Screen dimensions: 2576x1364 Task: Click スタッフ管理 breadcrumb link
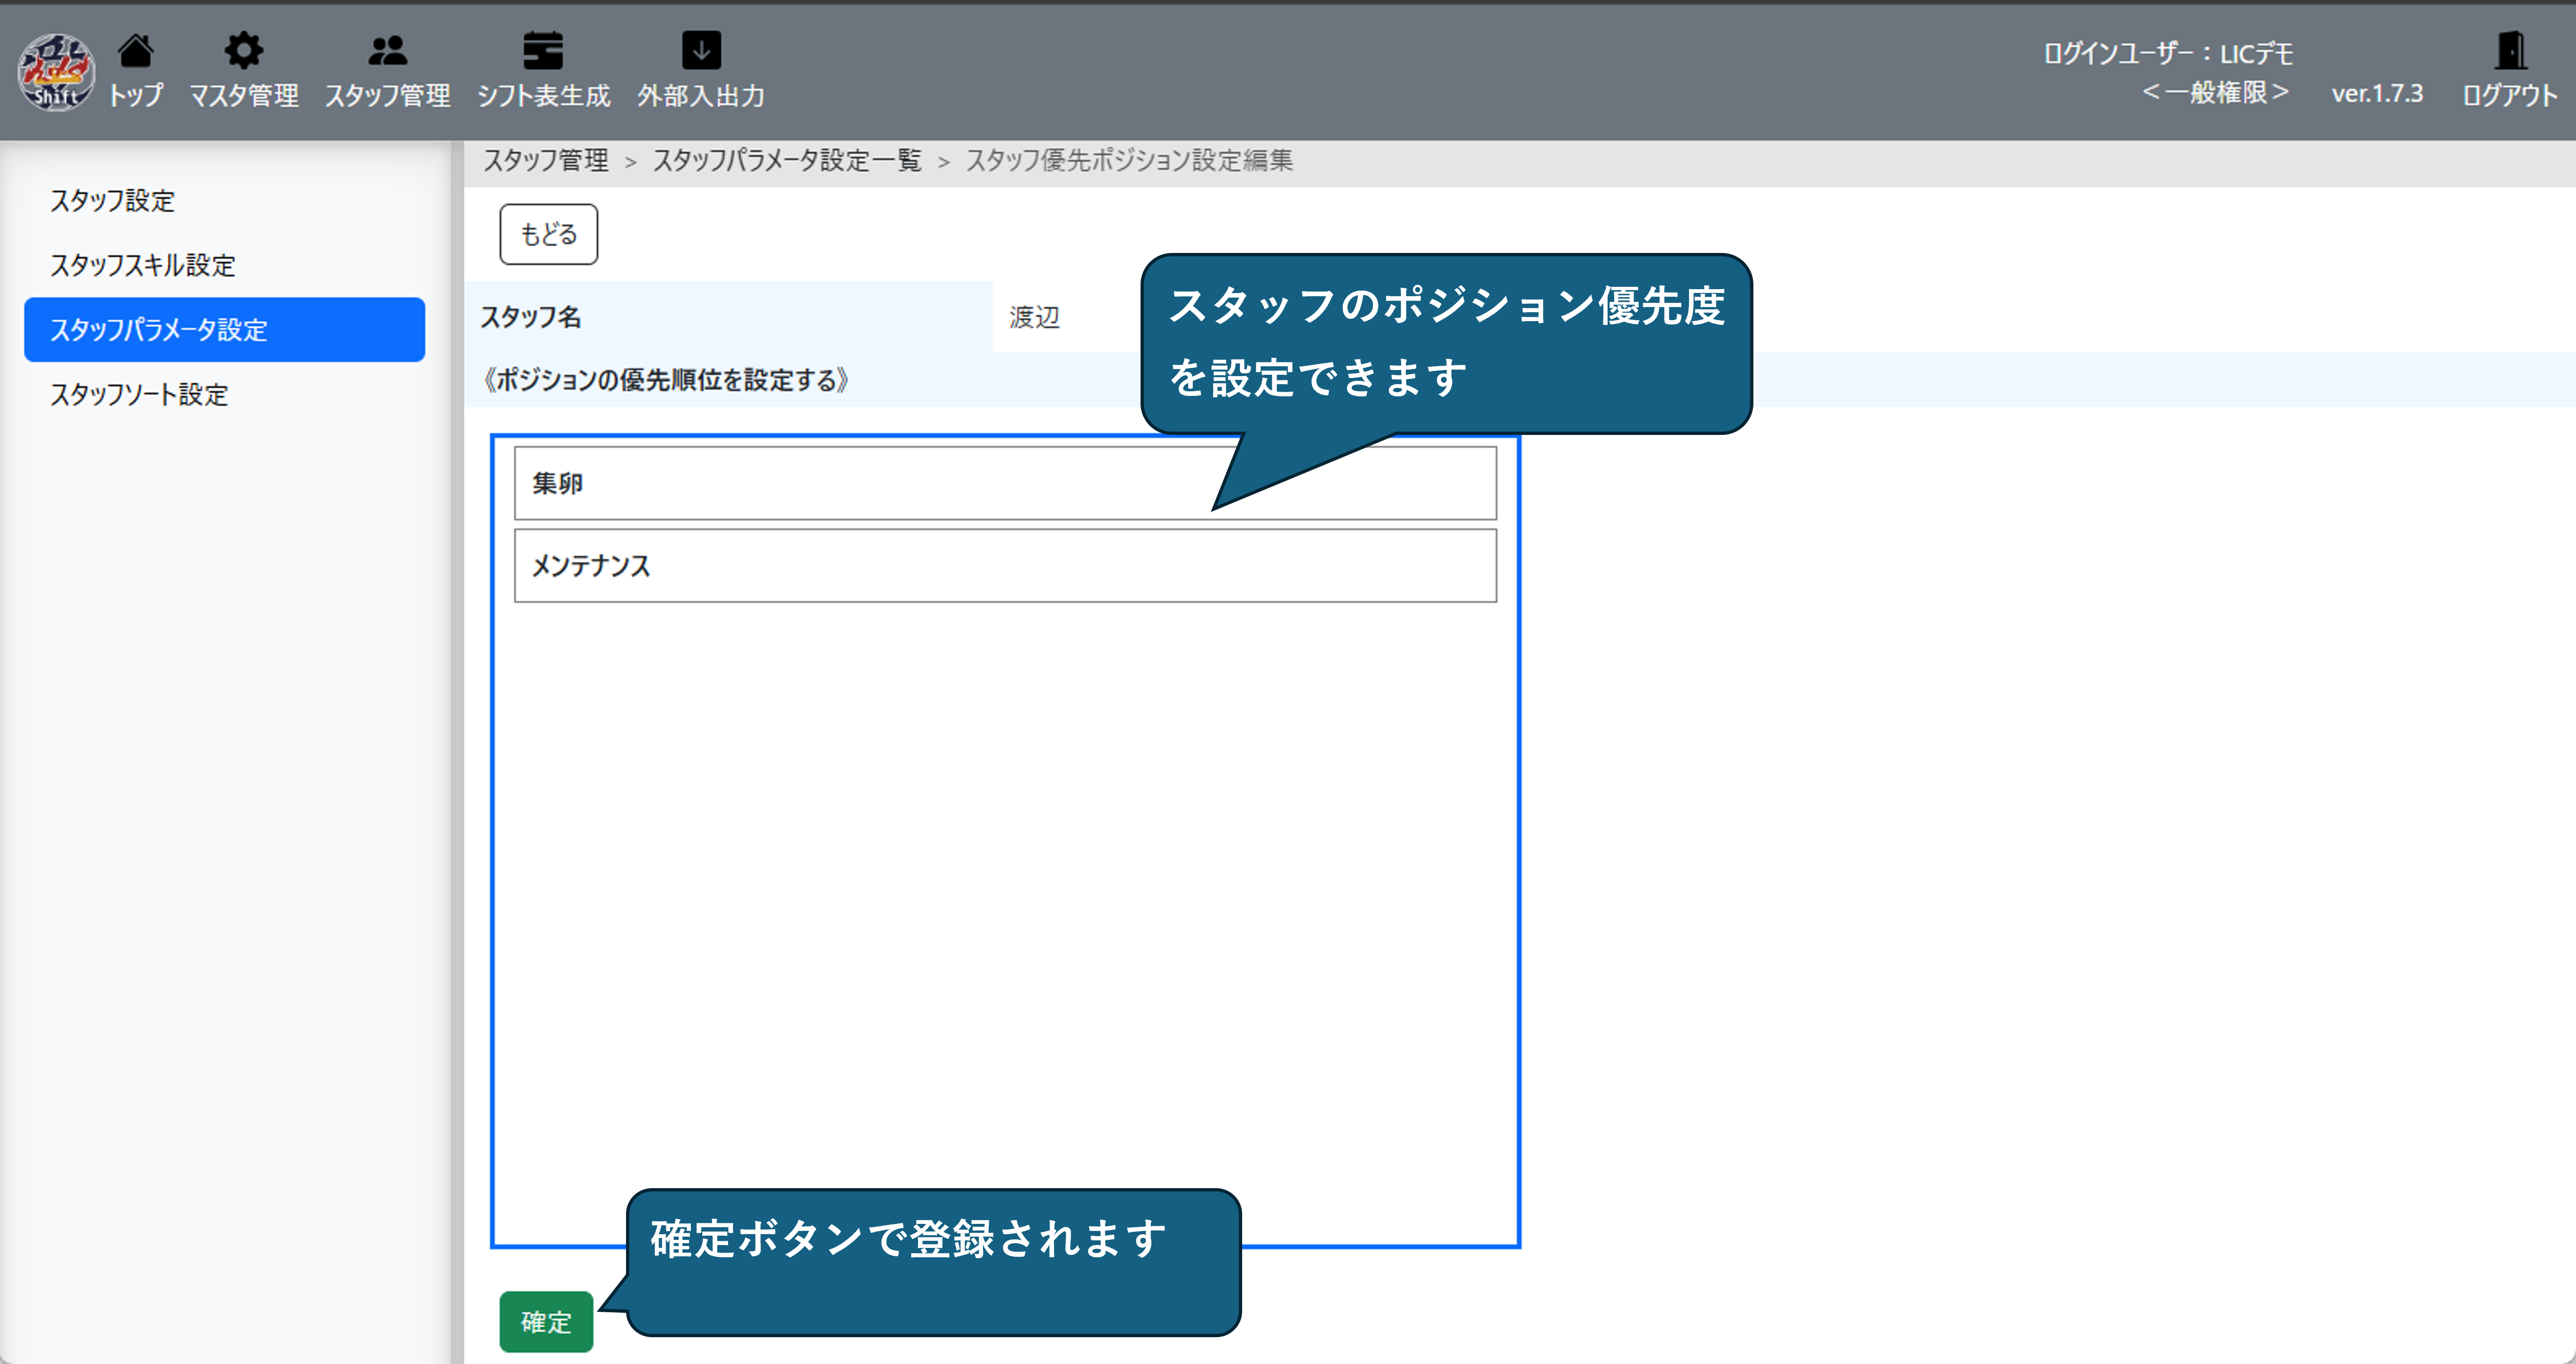(x=546, y=161)
